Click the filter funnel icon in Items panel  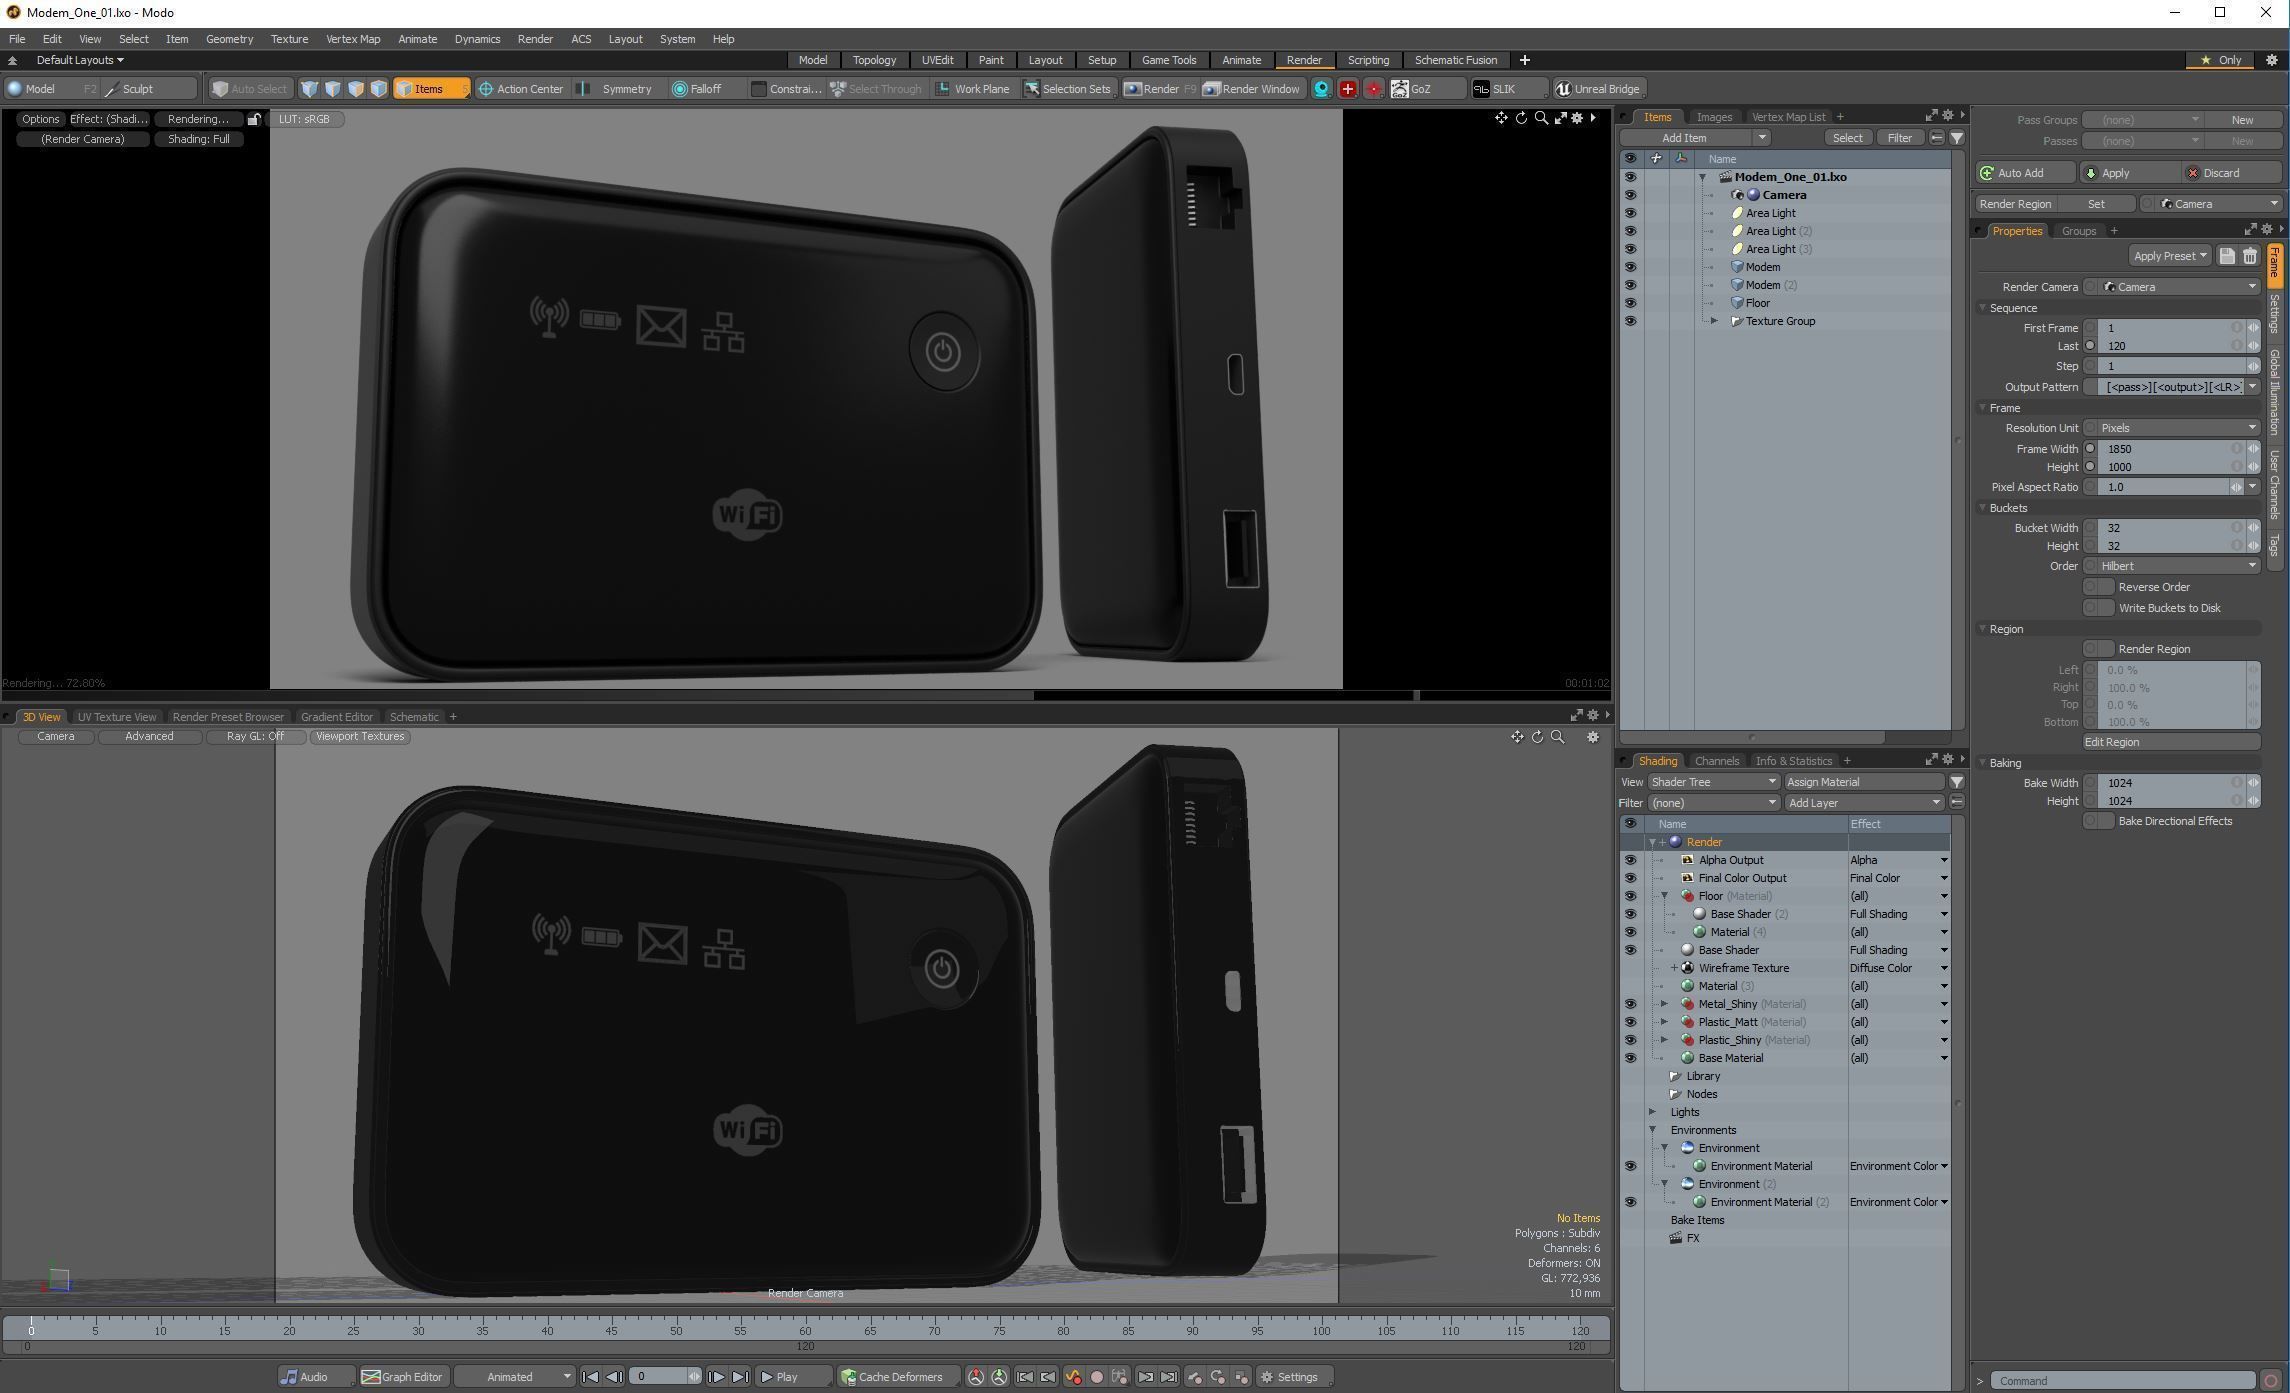[x=1956, y=138]
